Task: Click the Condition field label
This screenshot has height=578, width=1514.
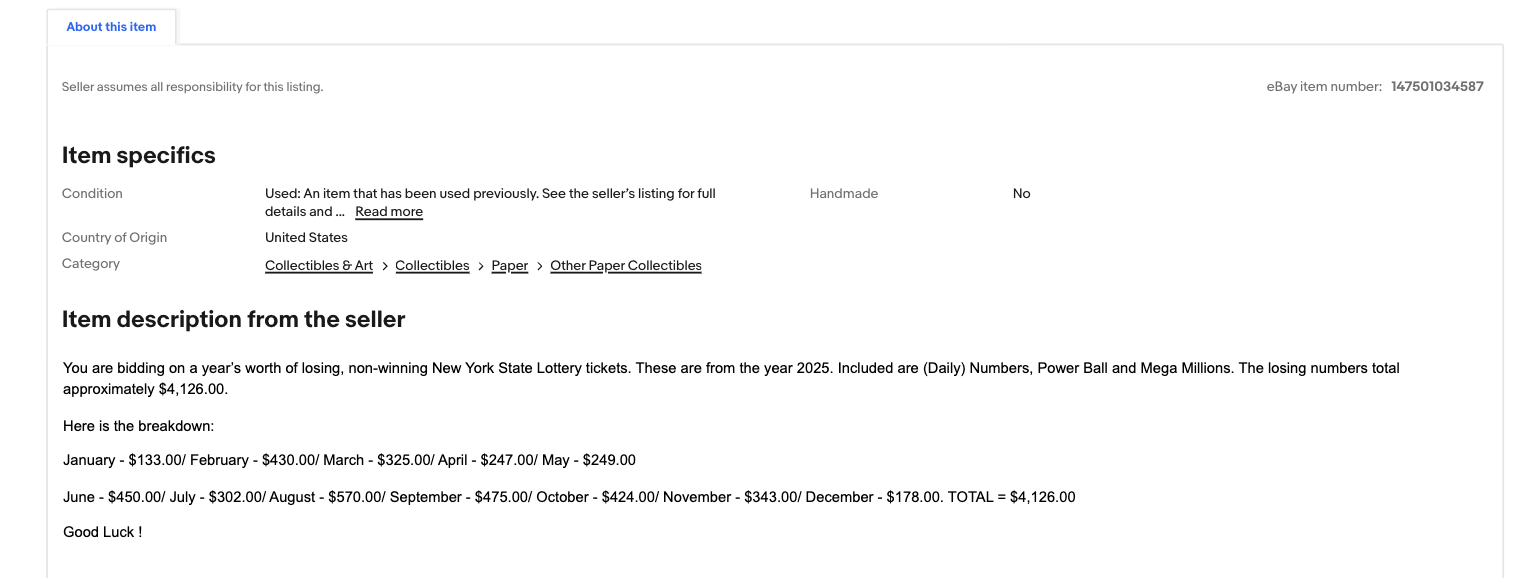Action: coord(92,194)
